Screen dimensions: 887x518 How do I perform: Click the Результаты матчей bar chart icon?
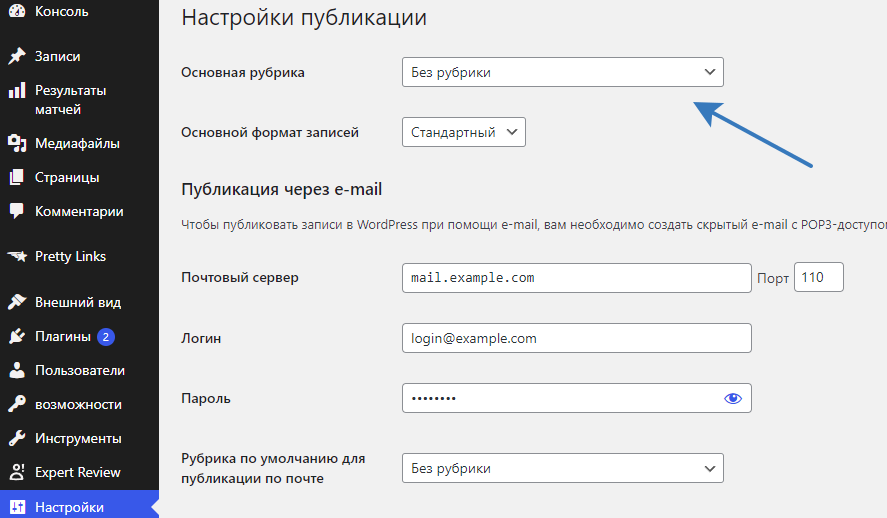[x=17, y=90]
